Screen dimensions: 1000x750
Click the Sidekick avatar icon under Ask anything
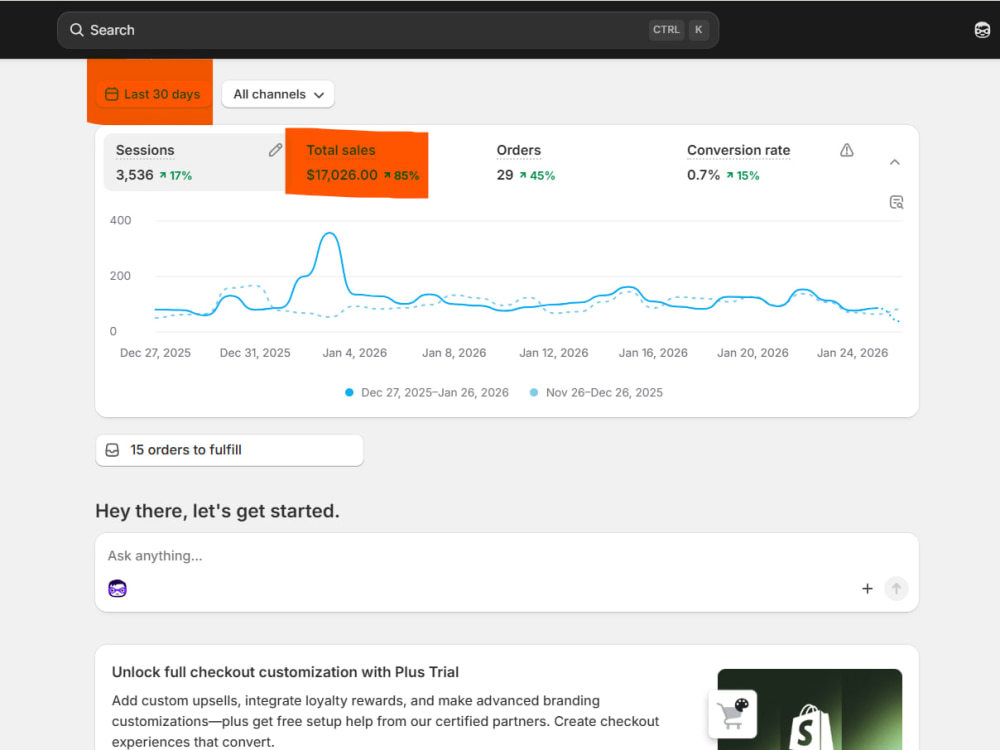(x=117, y=588)
